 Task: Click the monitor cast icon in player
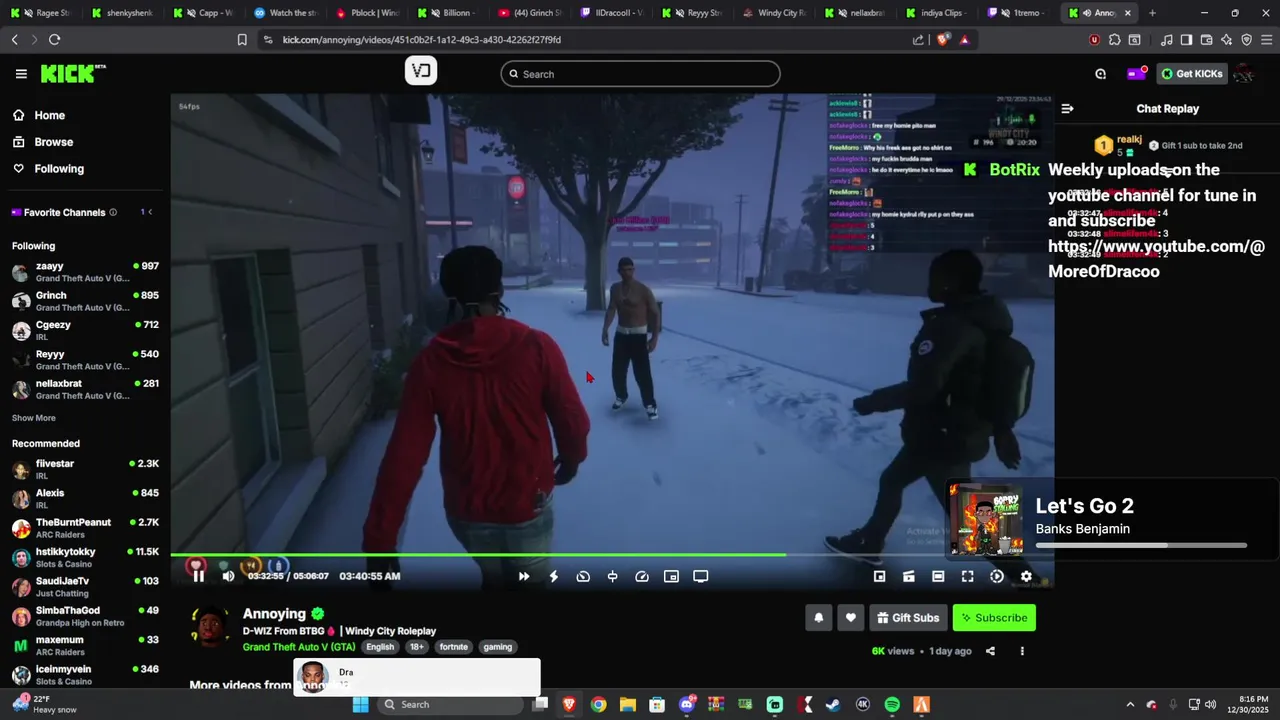coord(701,576)
